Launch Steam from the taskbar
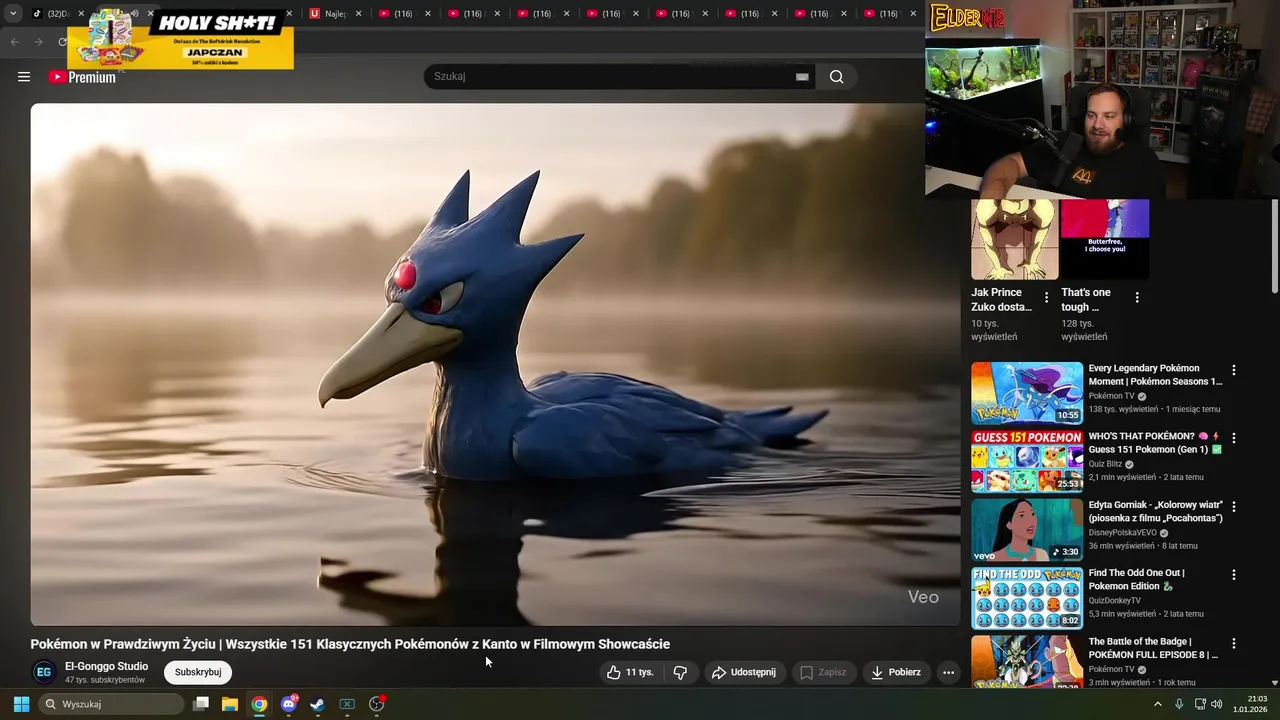The image size is (1280, 720). (317, 704)
